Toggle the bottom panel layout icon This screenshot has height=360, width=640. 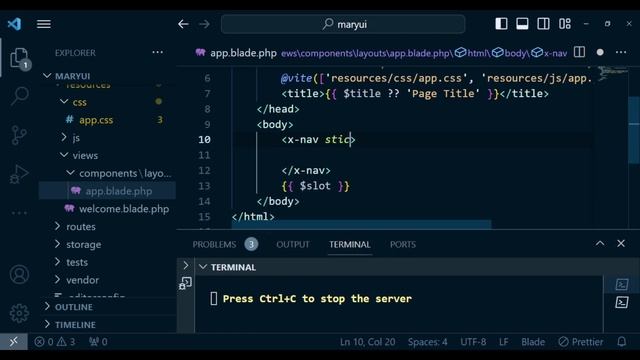click(522, 24)
